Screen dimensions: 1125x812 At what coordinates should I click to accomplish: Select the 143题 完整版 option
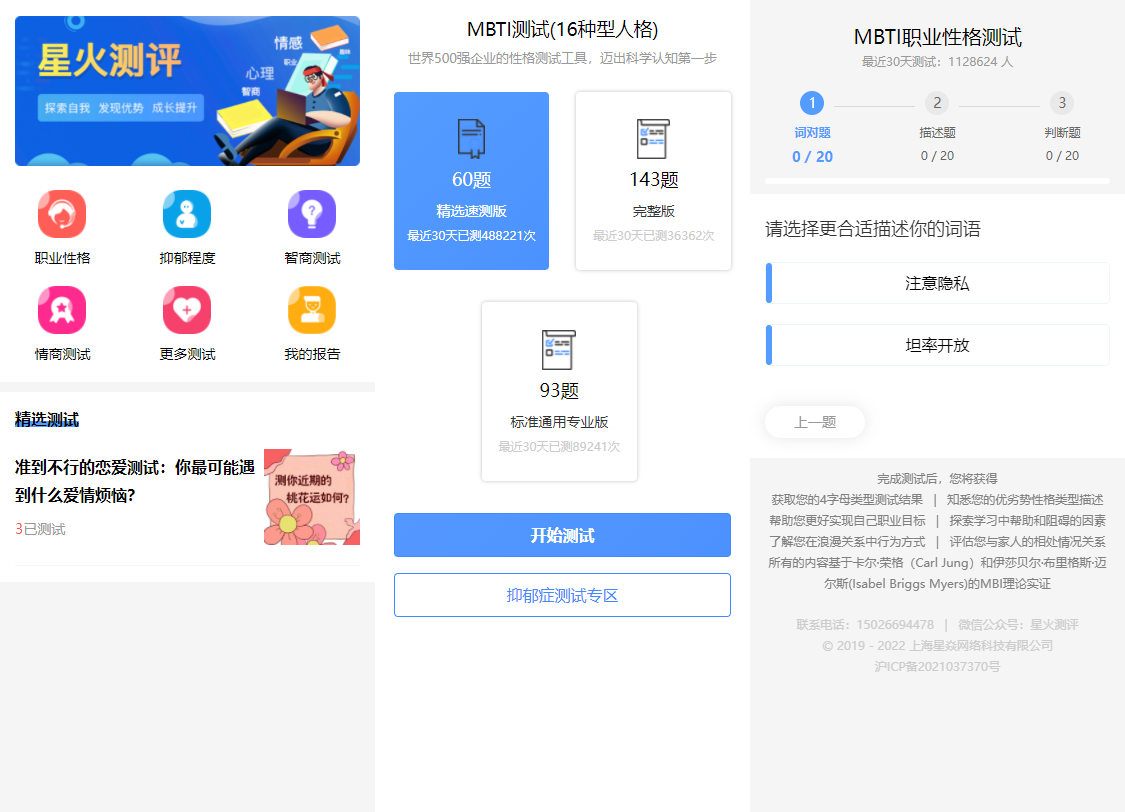pyautogui.click(x=654, y=181)
